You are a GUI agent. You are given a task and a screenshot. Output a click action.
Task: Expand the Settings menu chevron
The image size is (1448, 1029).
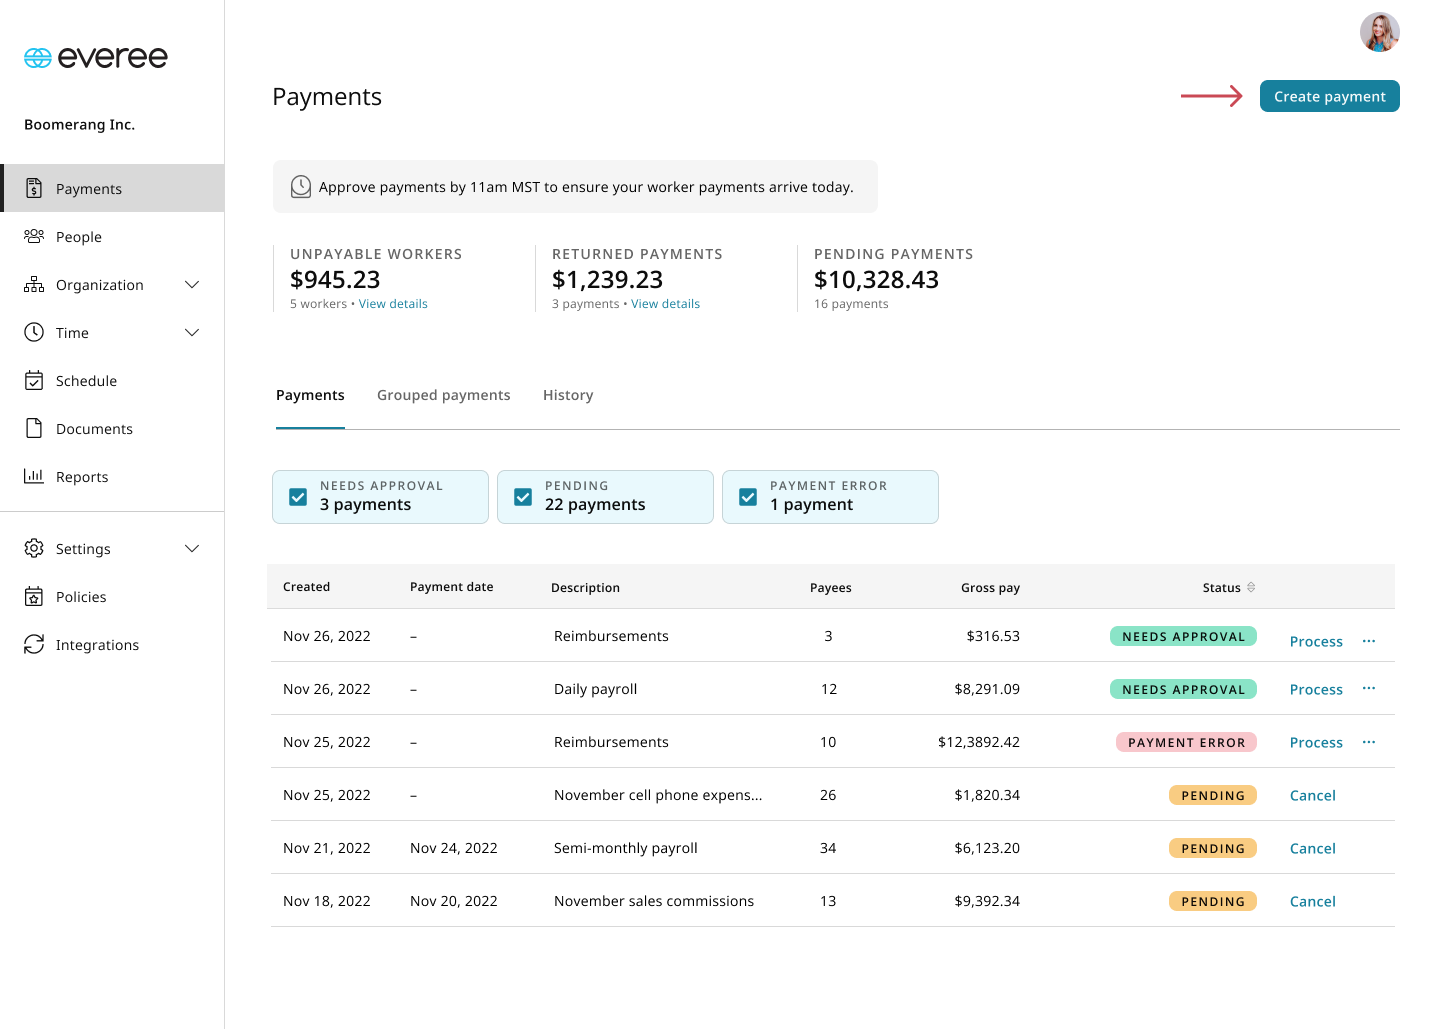click(192, 548)
